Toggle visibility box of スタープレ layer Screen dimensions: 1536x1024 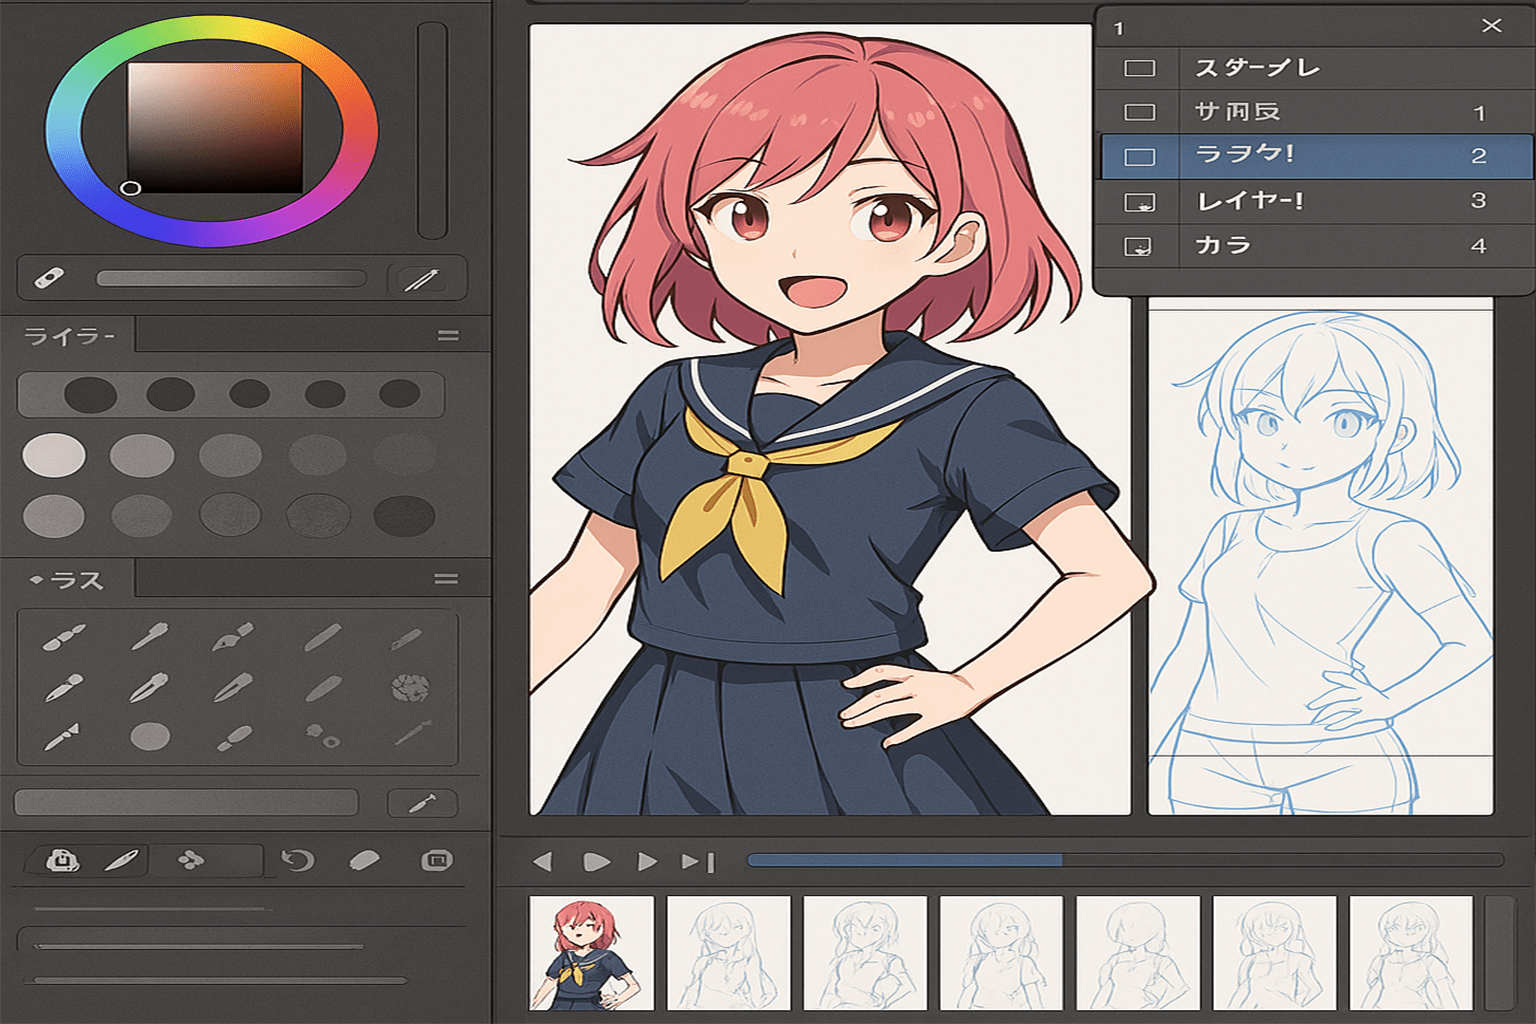point(1139,68)
